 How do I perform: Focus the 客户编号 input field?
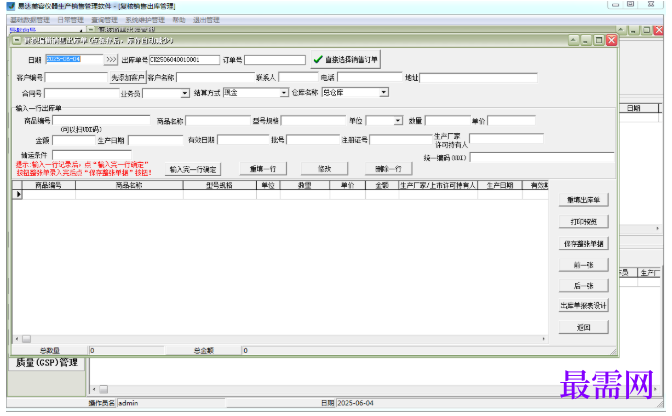click(x=76, y=78)
